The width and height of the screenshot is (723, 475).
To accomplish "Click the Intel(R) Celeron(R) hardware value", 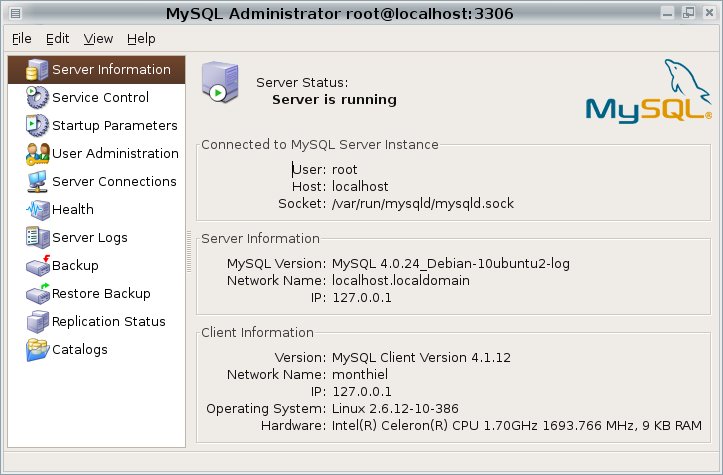I will coord(517,426).
